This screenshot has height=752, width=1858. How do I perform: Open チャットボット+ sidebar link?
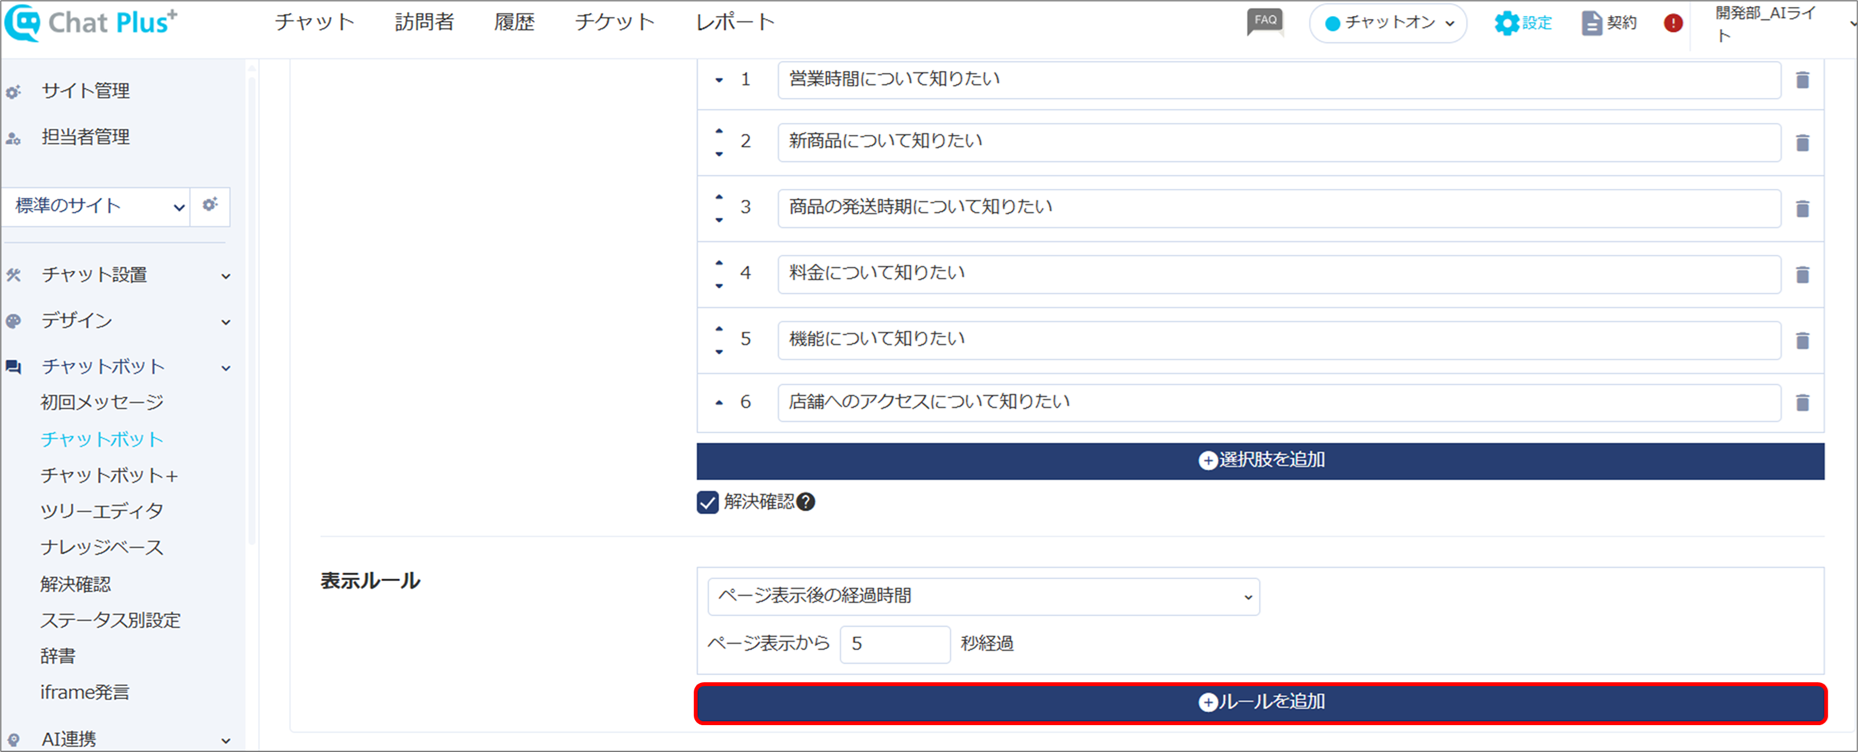click(110, 475)
